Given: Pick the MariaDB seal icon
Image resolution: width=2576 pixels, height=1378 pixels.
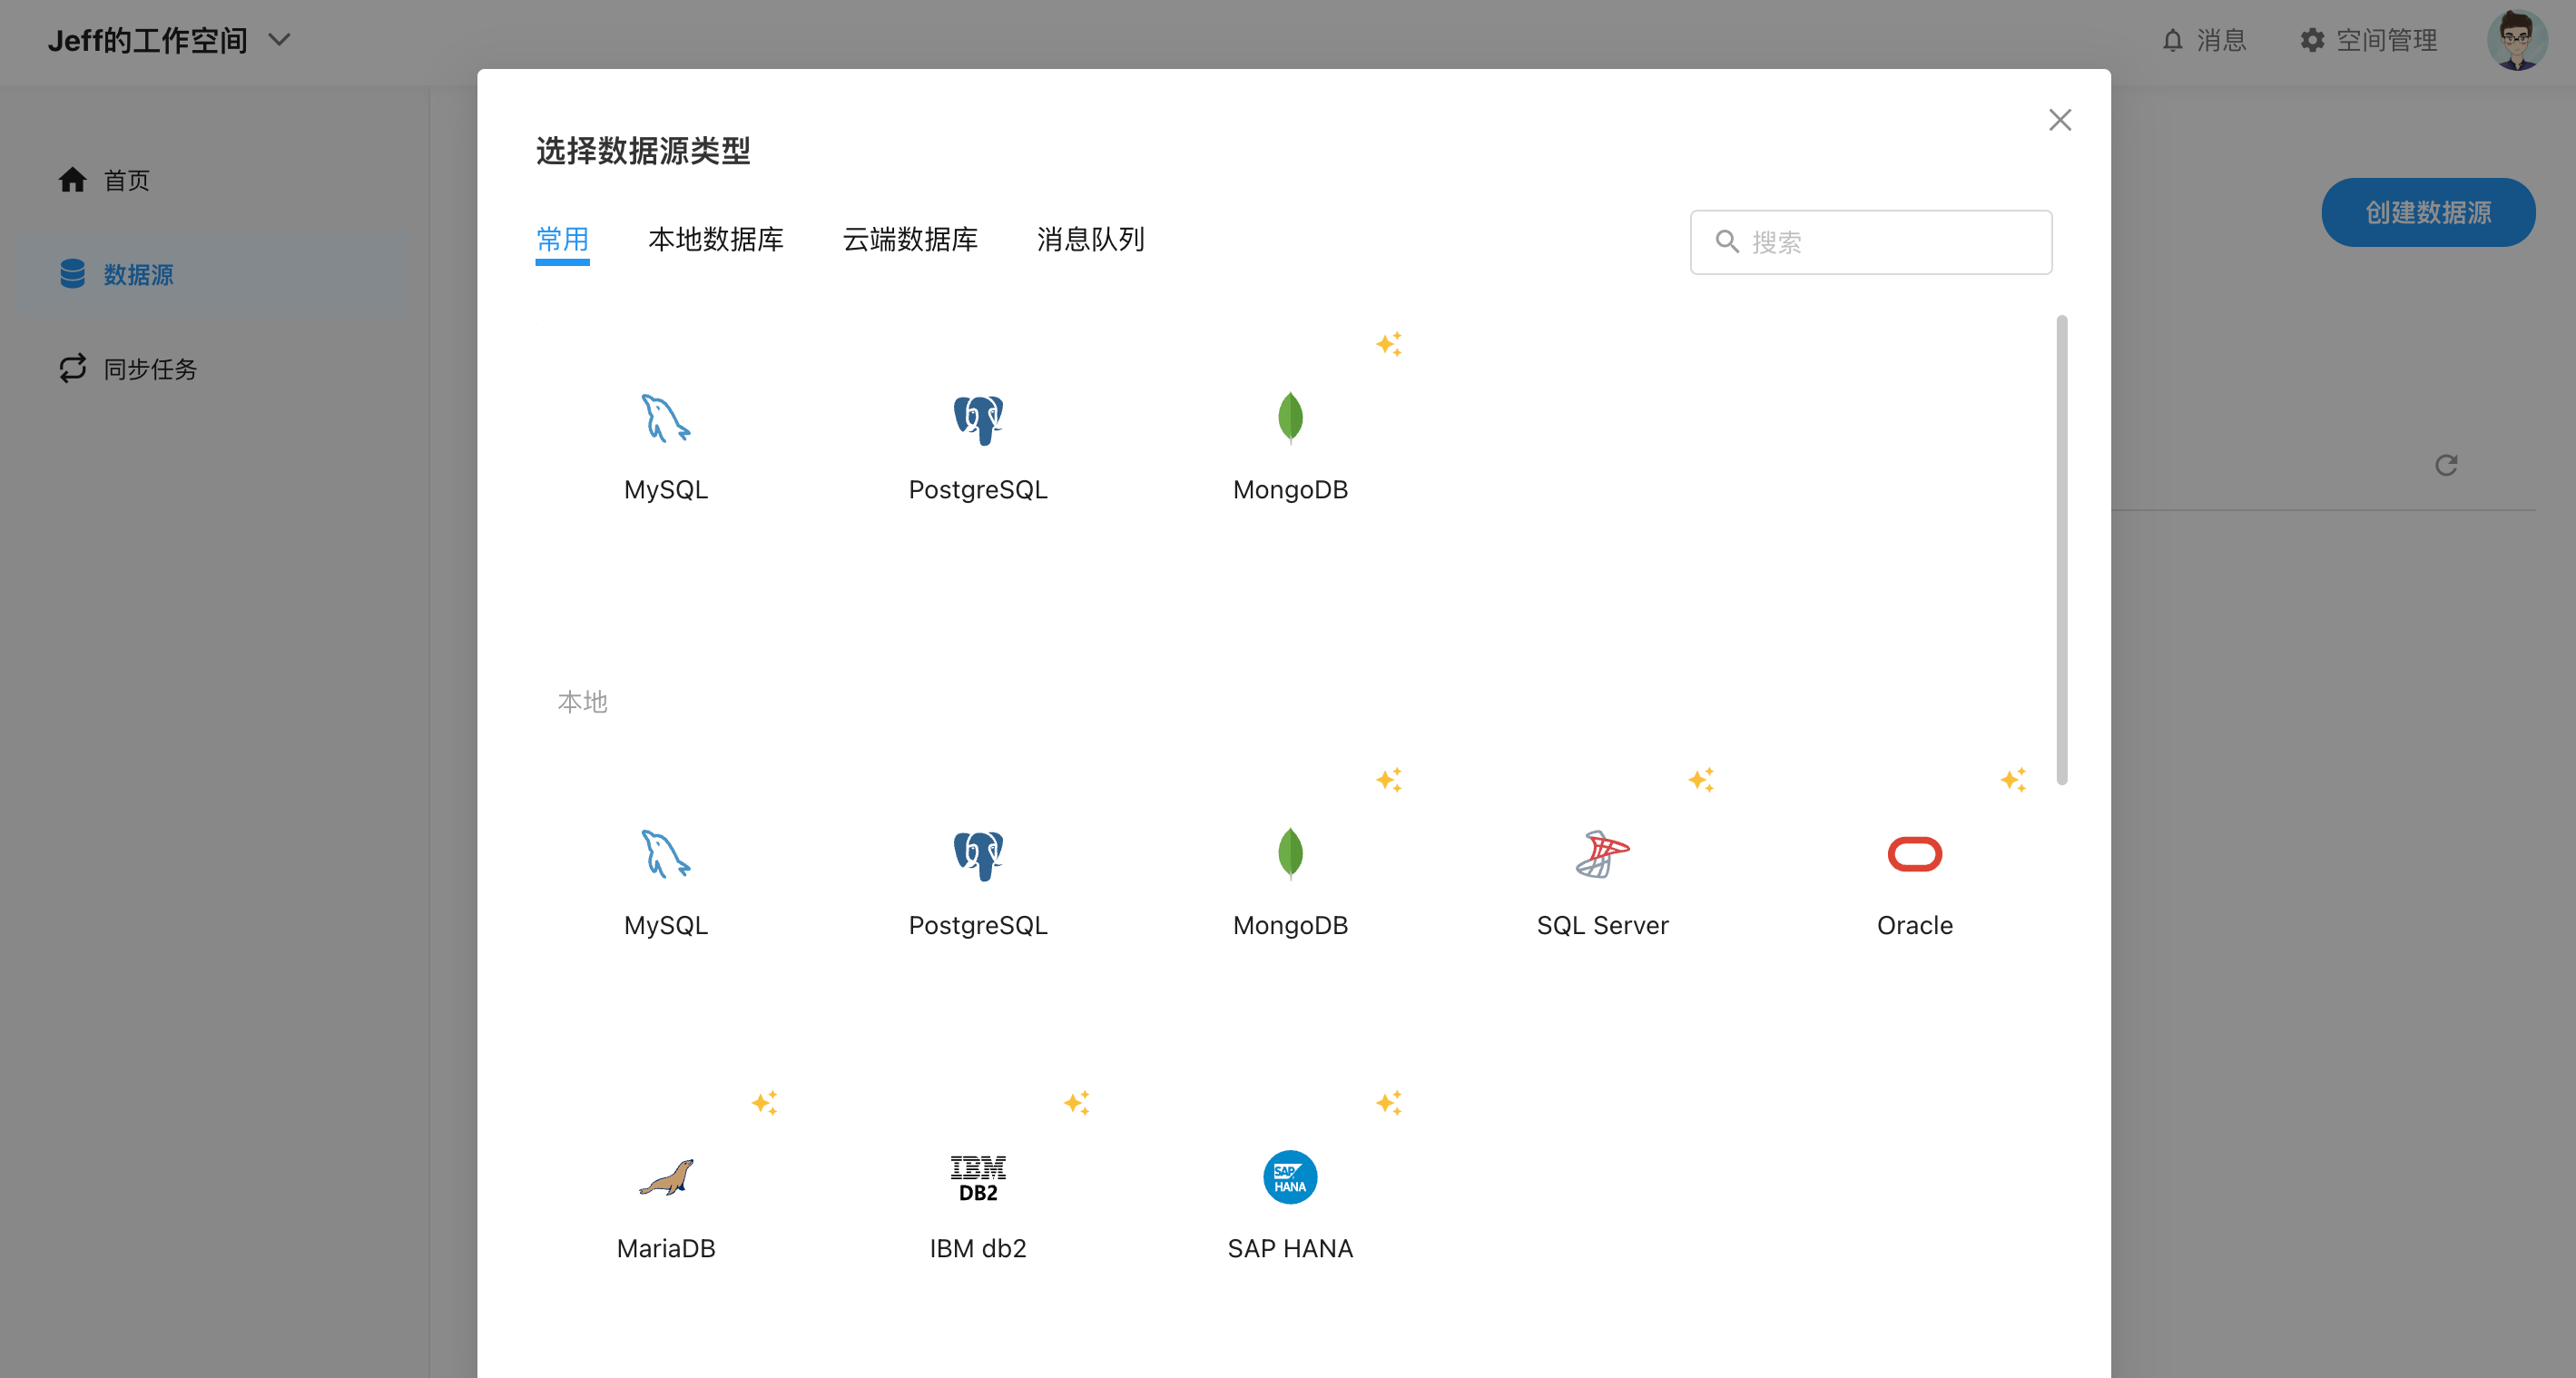Looking at the screenshot, I should point(666,1178).
